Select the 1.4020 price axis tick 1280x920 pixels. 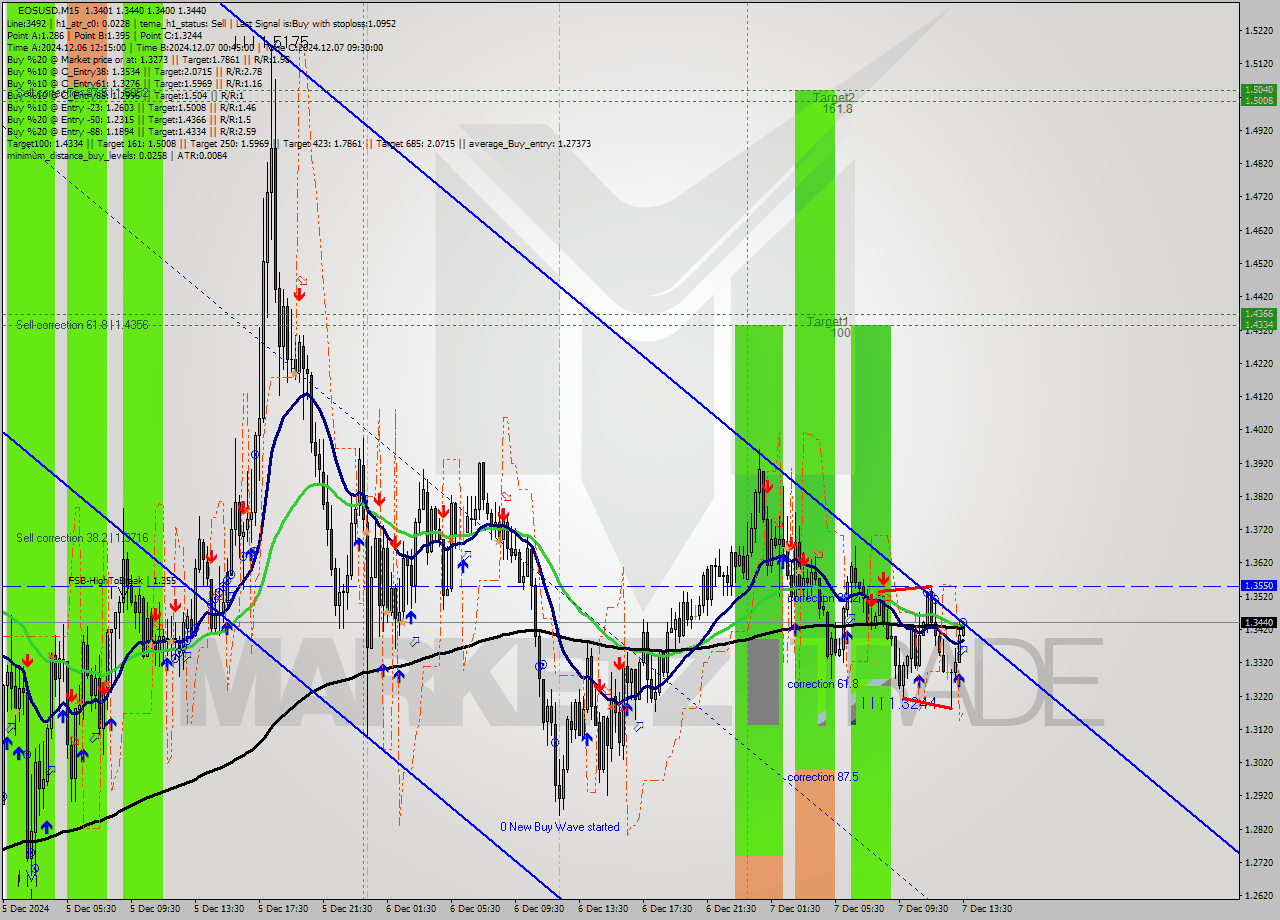pos(1259,430)
